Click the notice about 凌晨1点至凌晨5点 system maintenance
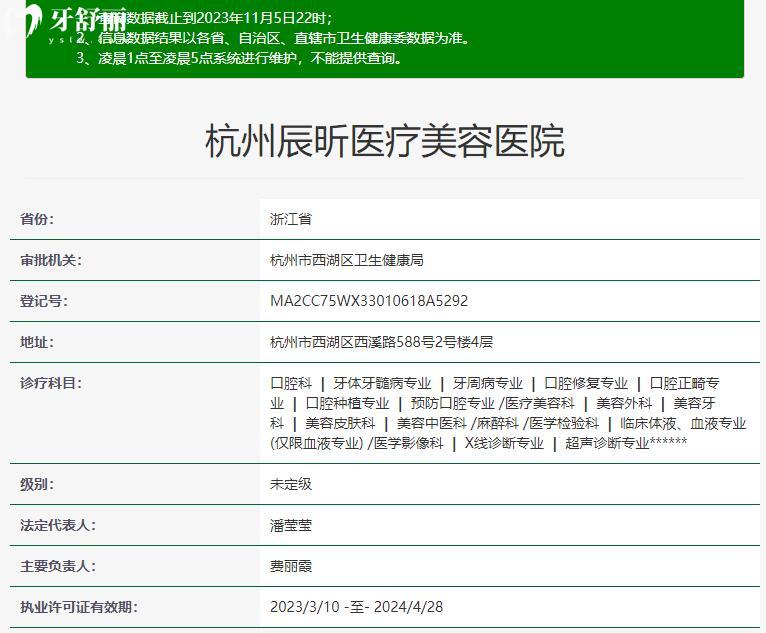This screenshot has width=766, height=633. coord(240,59)
